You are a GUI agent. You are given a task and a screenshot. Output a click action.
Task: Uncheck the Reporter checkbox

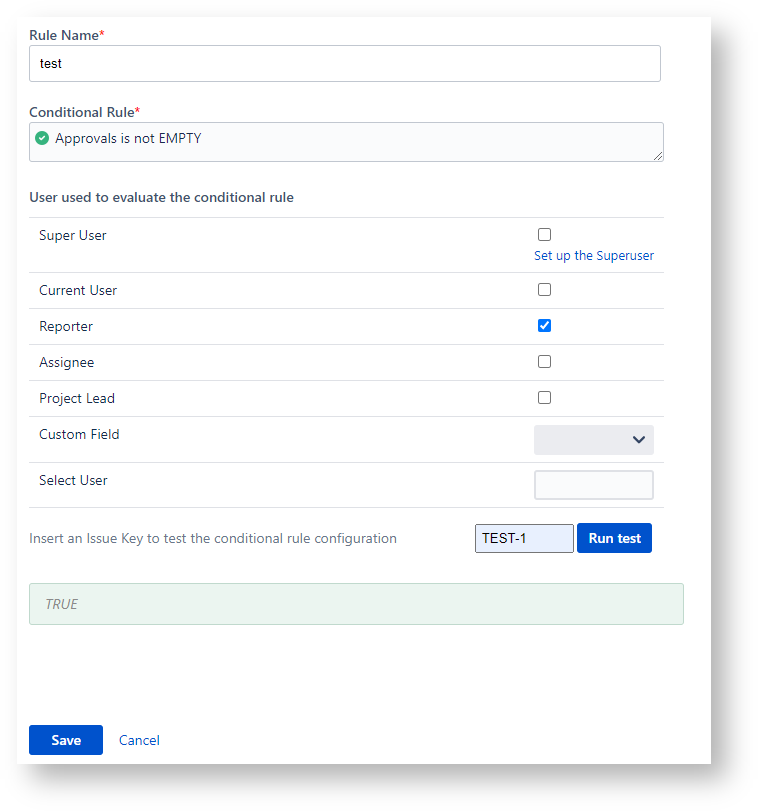click(544, 326)
